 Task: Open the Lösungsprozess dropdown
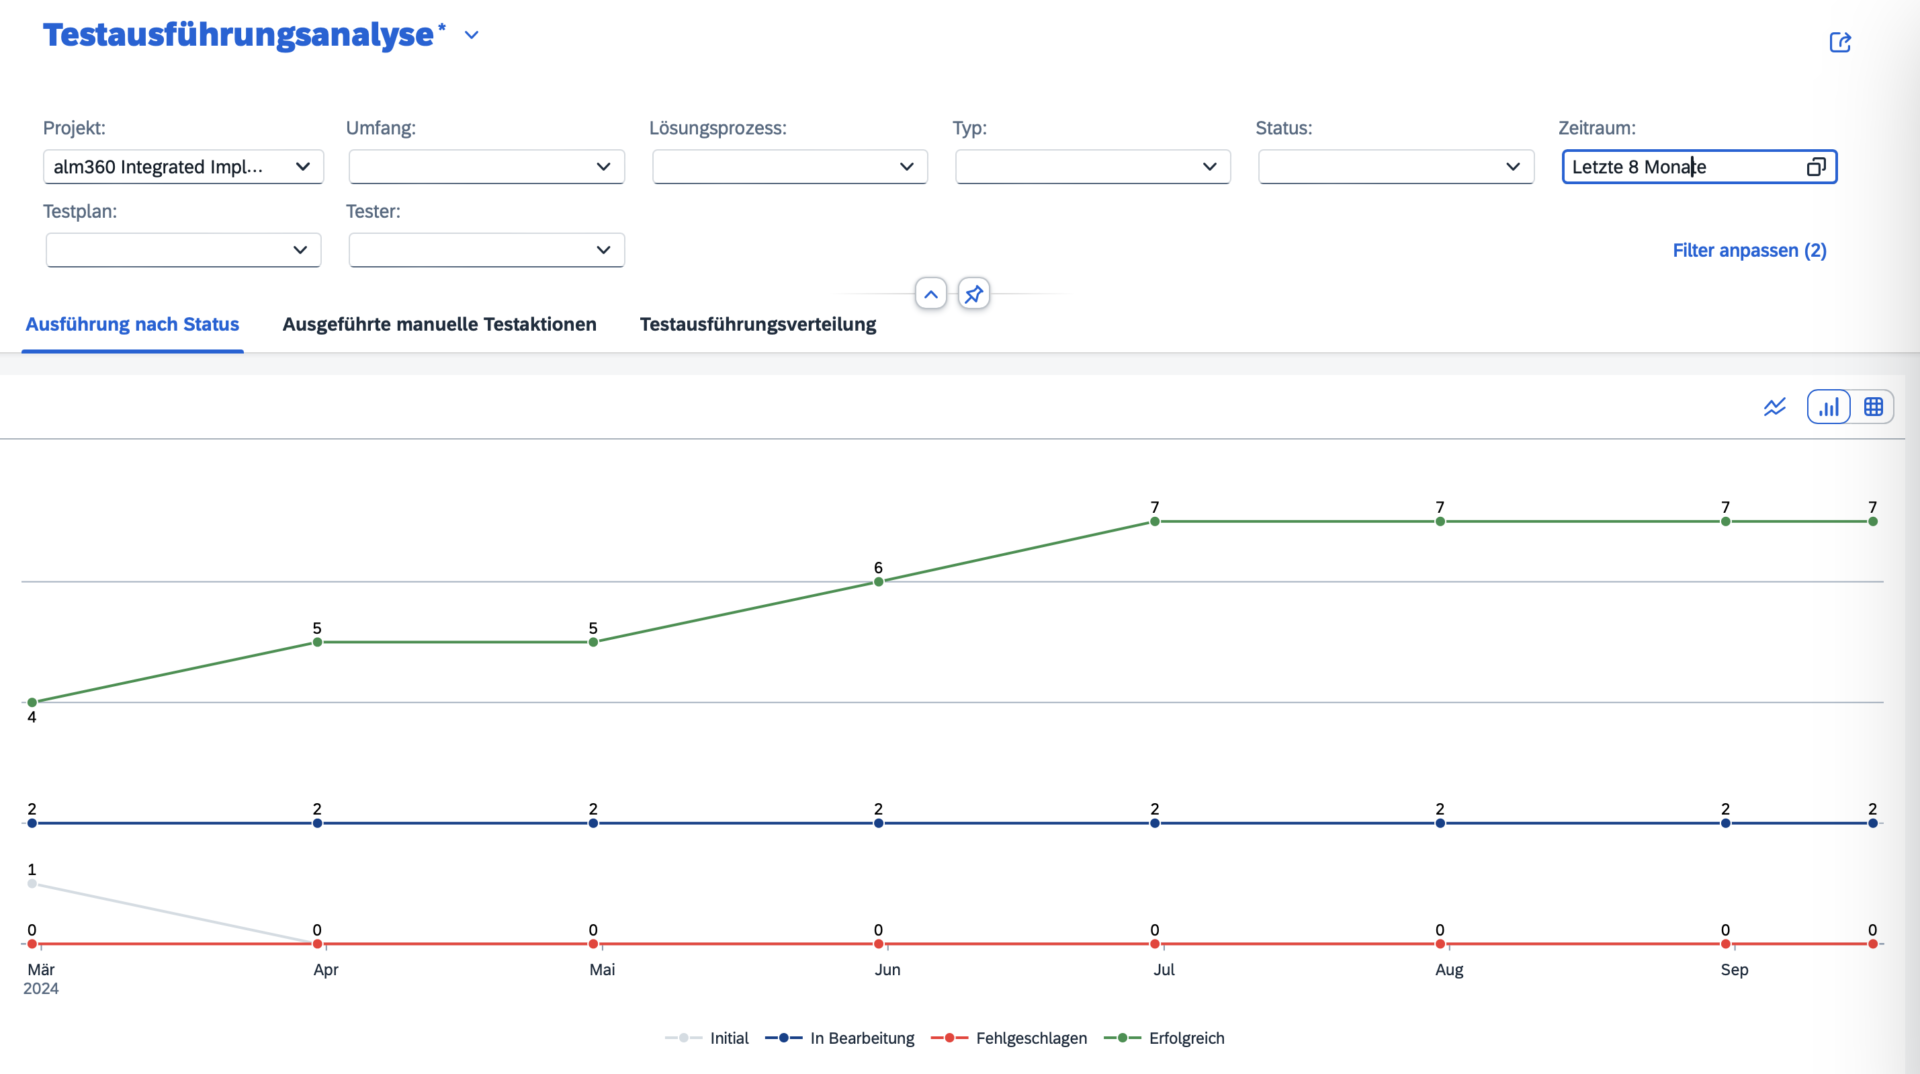click(x=906, y=167)
